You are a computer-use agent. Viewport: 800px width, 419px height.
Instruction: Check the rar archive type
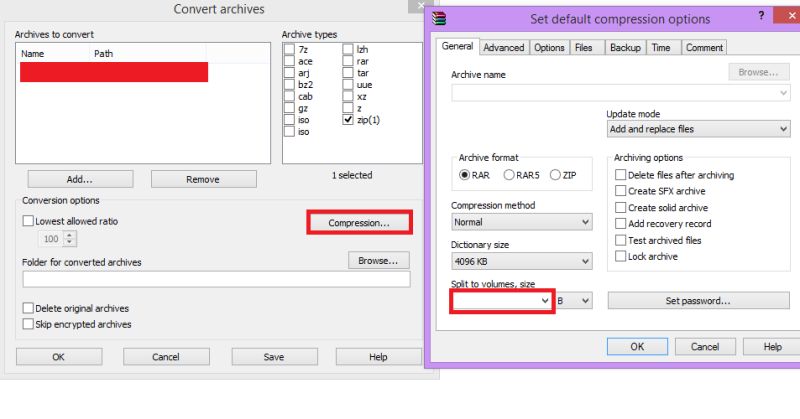348,61
